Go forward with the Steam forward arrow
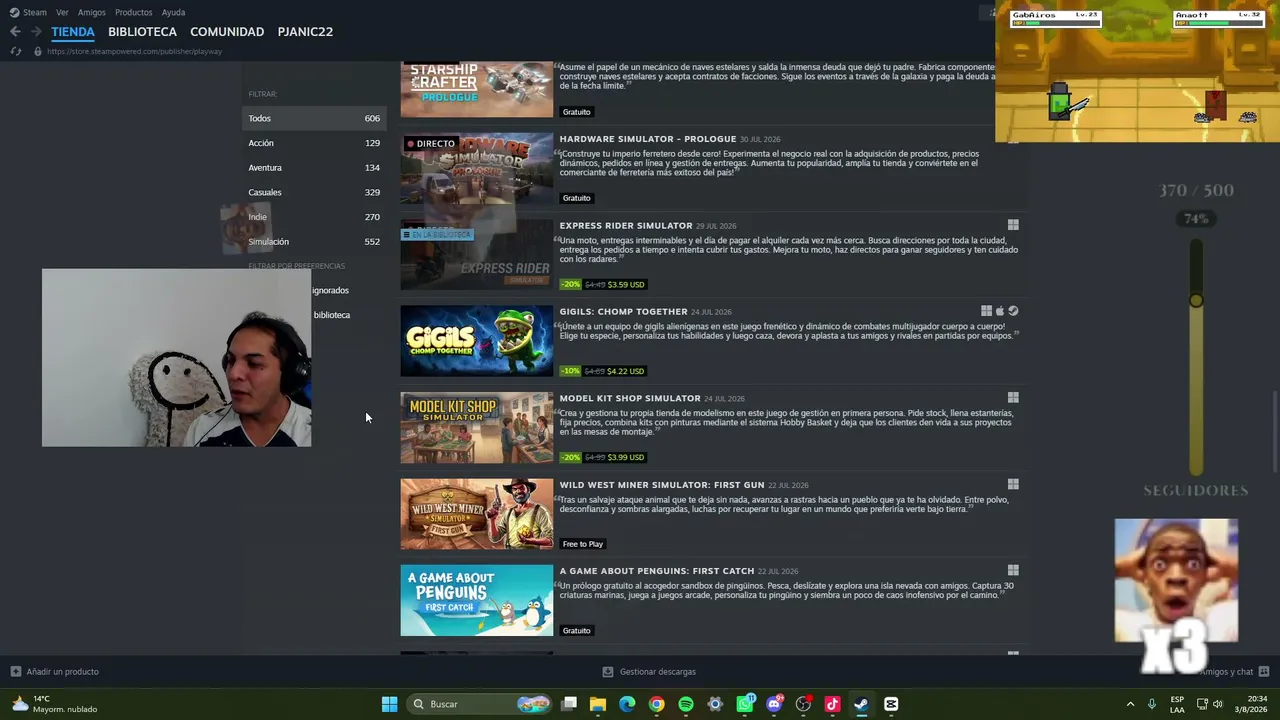The height and width of the screenshot is (720, 1280). pyautogui.click(x=37, y=32)
